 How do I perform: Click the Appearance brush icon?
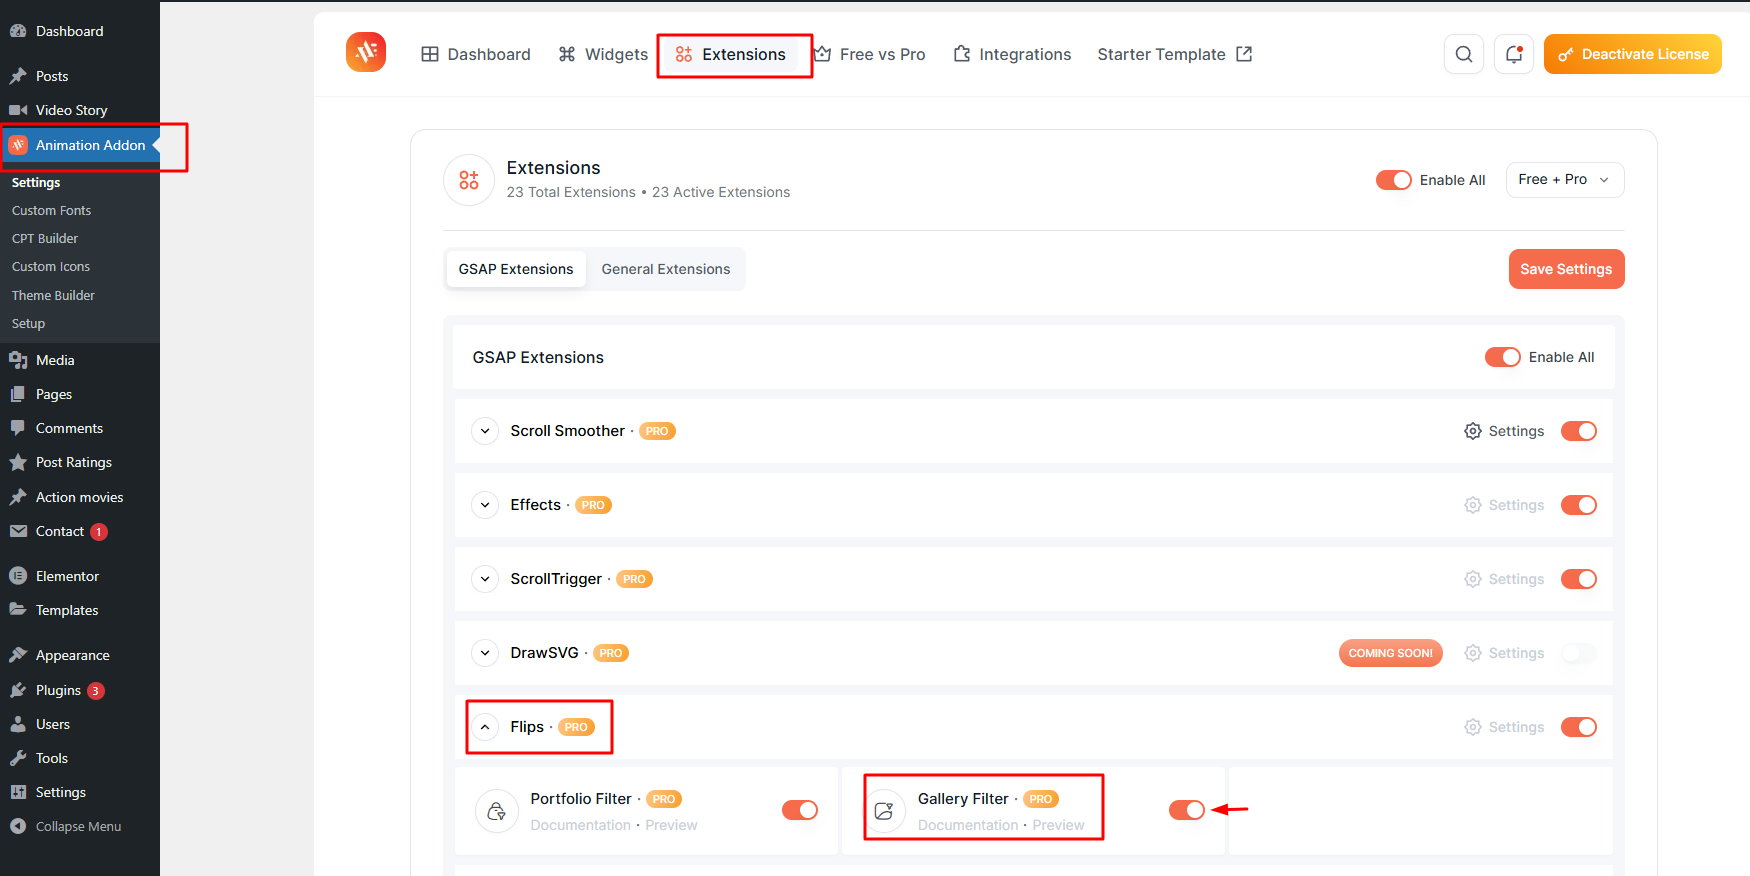[18, 655]
